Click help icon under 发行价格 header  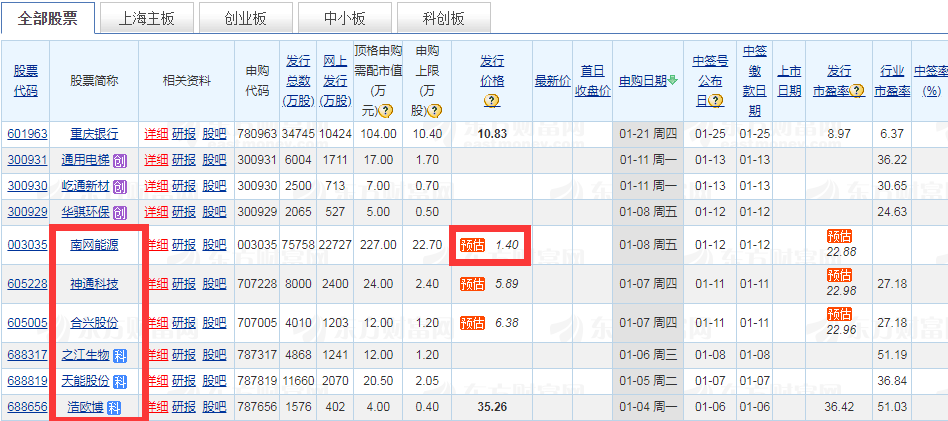(492, 101)
